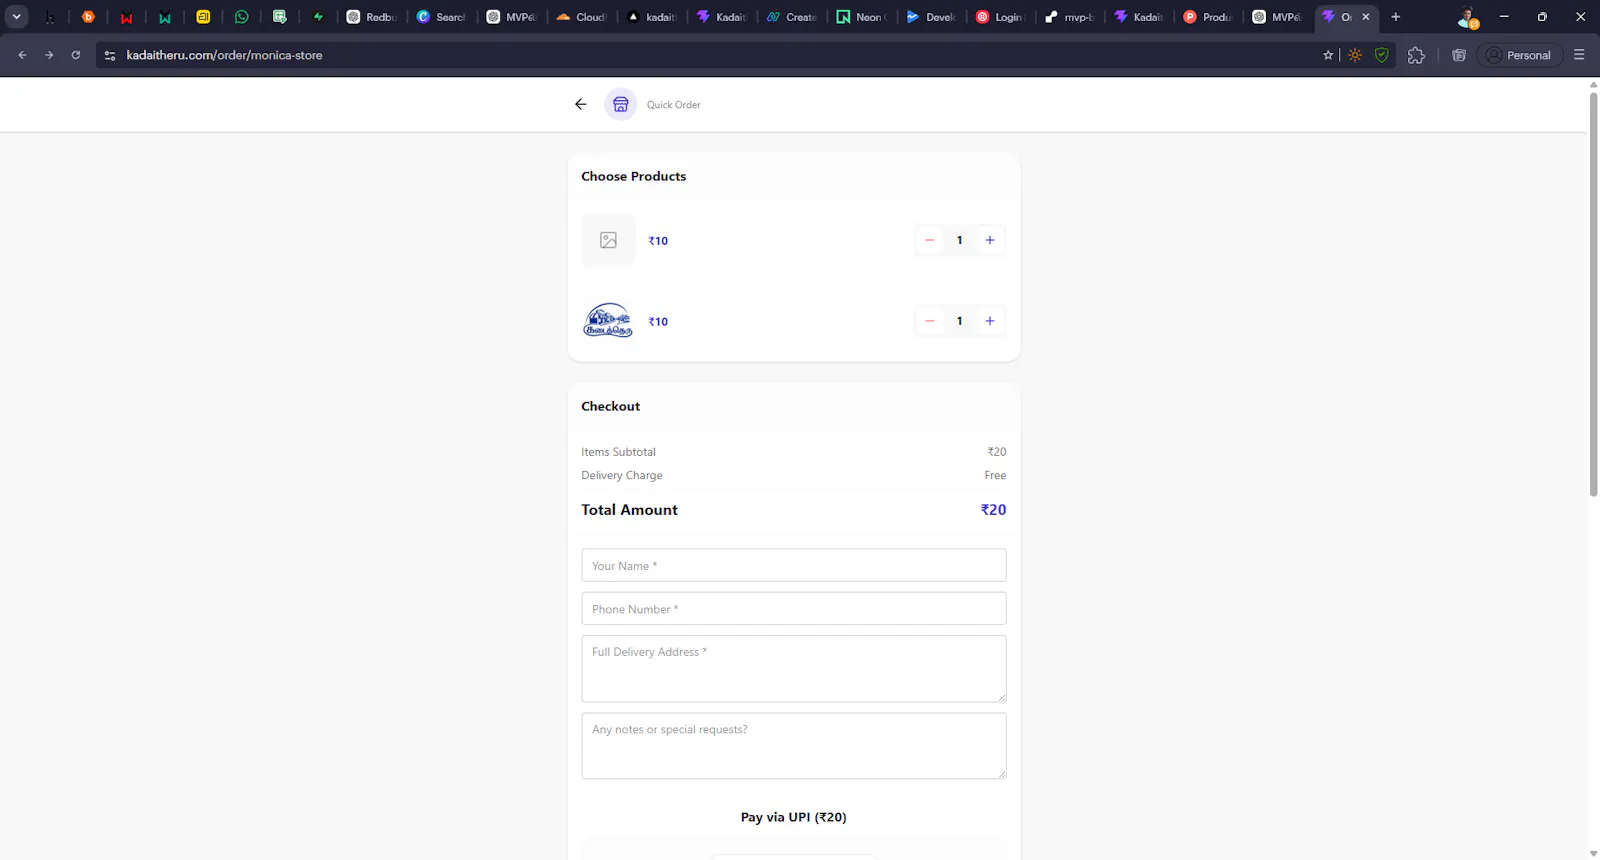Close the current active tab
The width and height of the screenshot is (1600, 860).
point(1366,17)
